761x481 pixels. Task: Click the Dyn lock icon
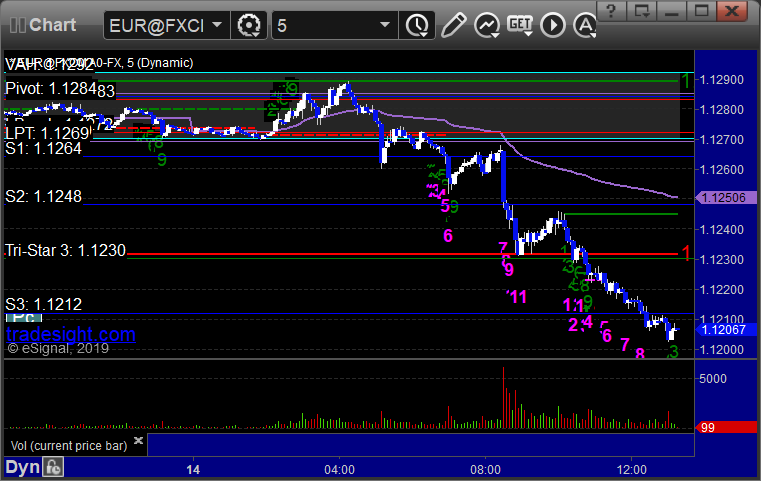[x=53, y=467]
